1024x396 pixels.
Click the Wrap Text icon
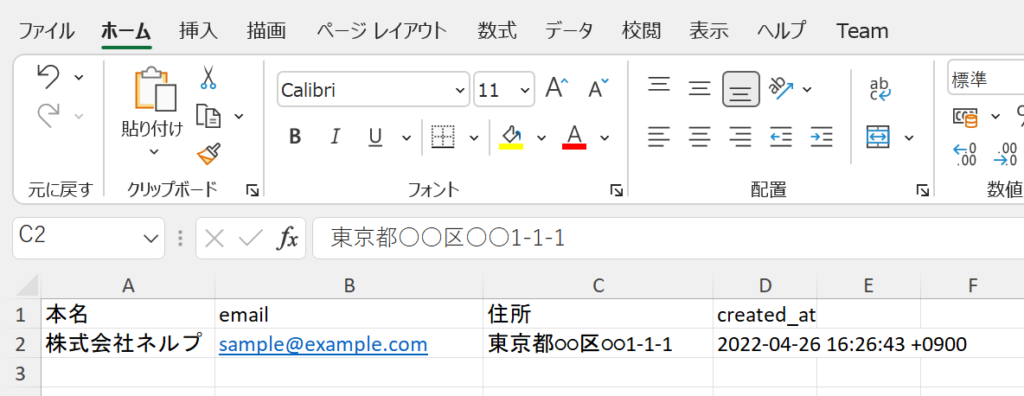tap(880, 89)
